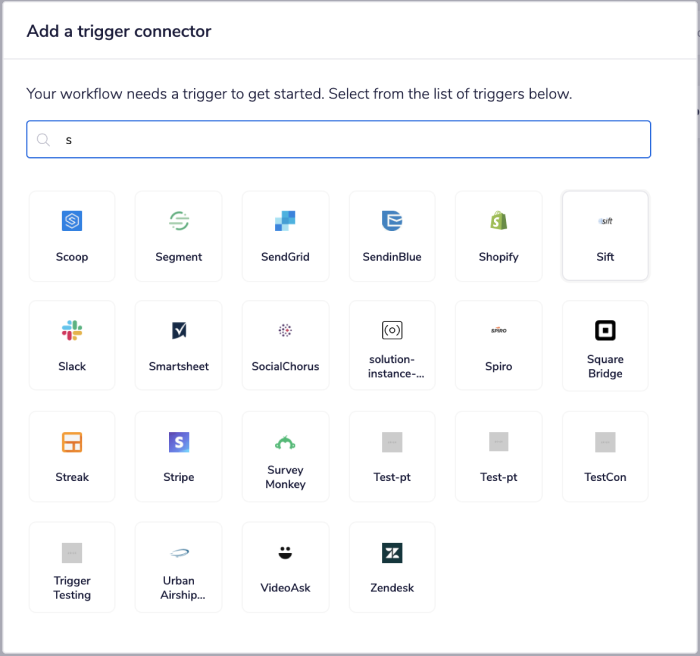Image resolution: width=700 pixels, height=656 pixels.
Task: Pick the Streak connector icon
Action: pyautogui.click(x=72, y=442)
